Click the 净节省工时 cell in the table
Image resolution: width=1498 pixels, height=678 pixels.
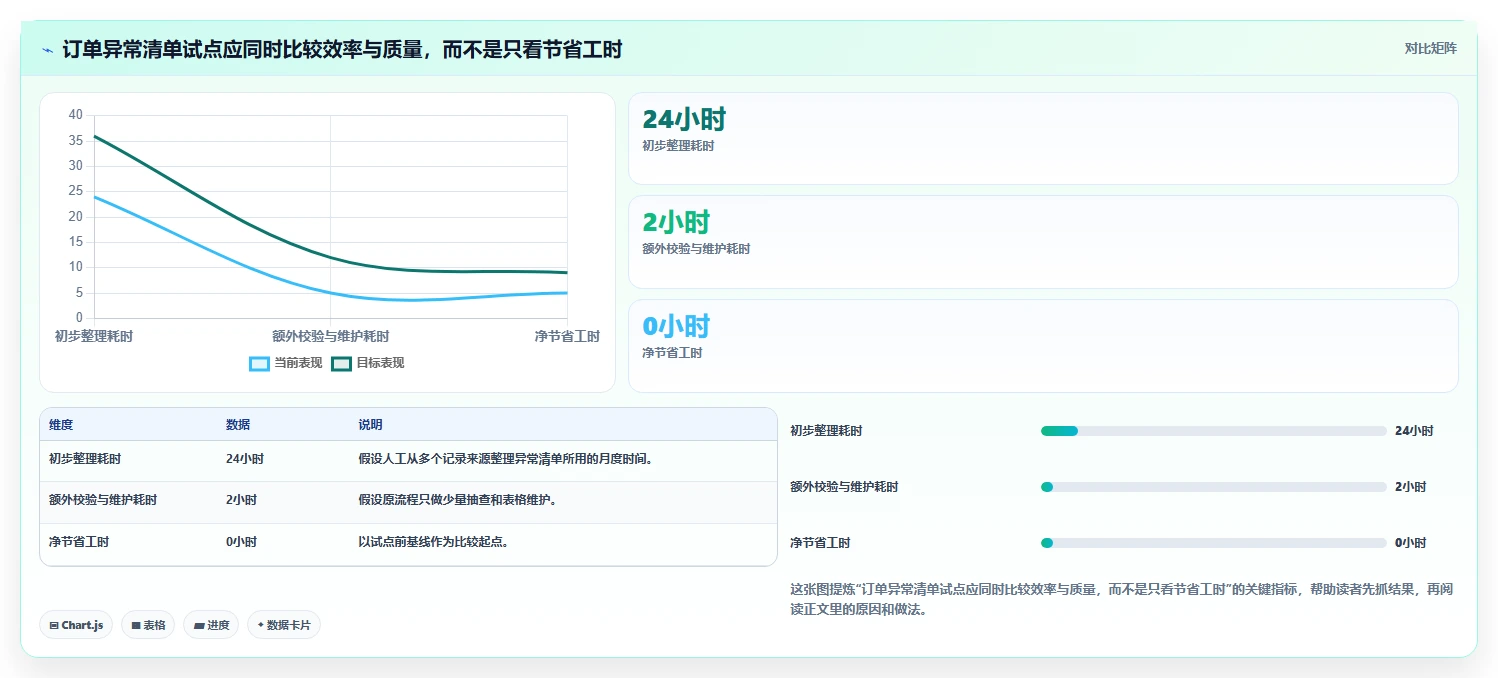click(x=79, y=542)
